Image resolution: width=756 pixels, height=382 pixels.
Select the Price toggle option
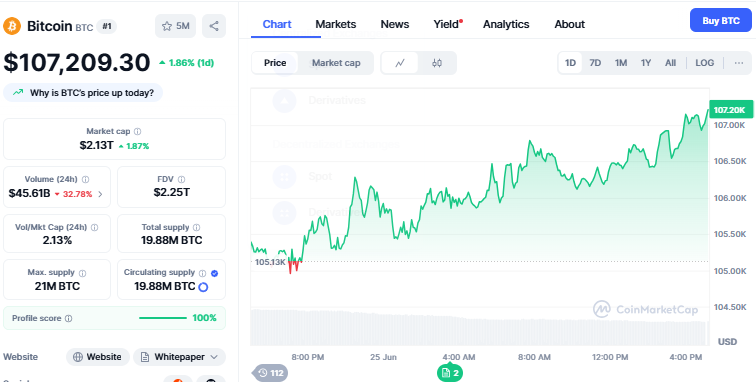tap(275, 63)
